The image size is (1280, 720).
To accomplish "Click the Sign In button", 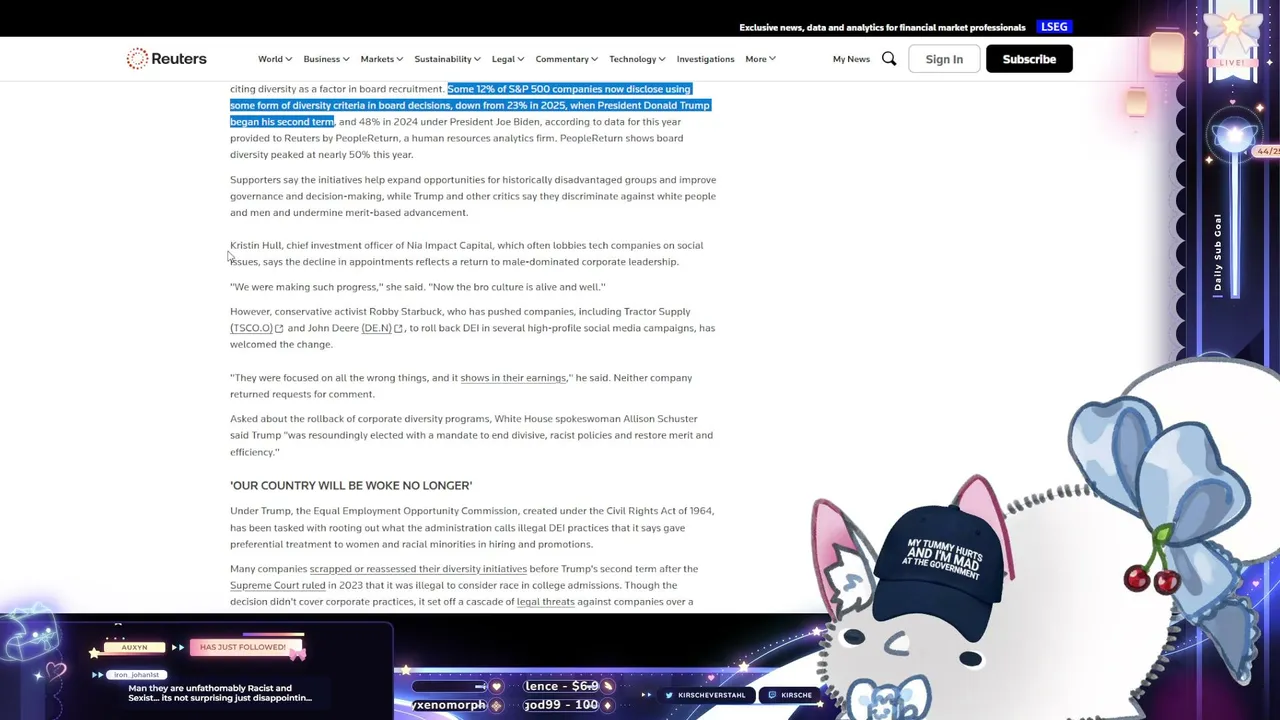I will click(x=944, y=59).
